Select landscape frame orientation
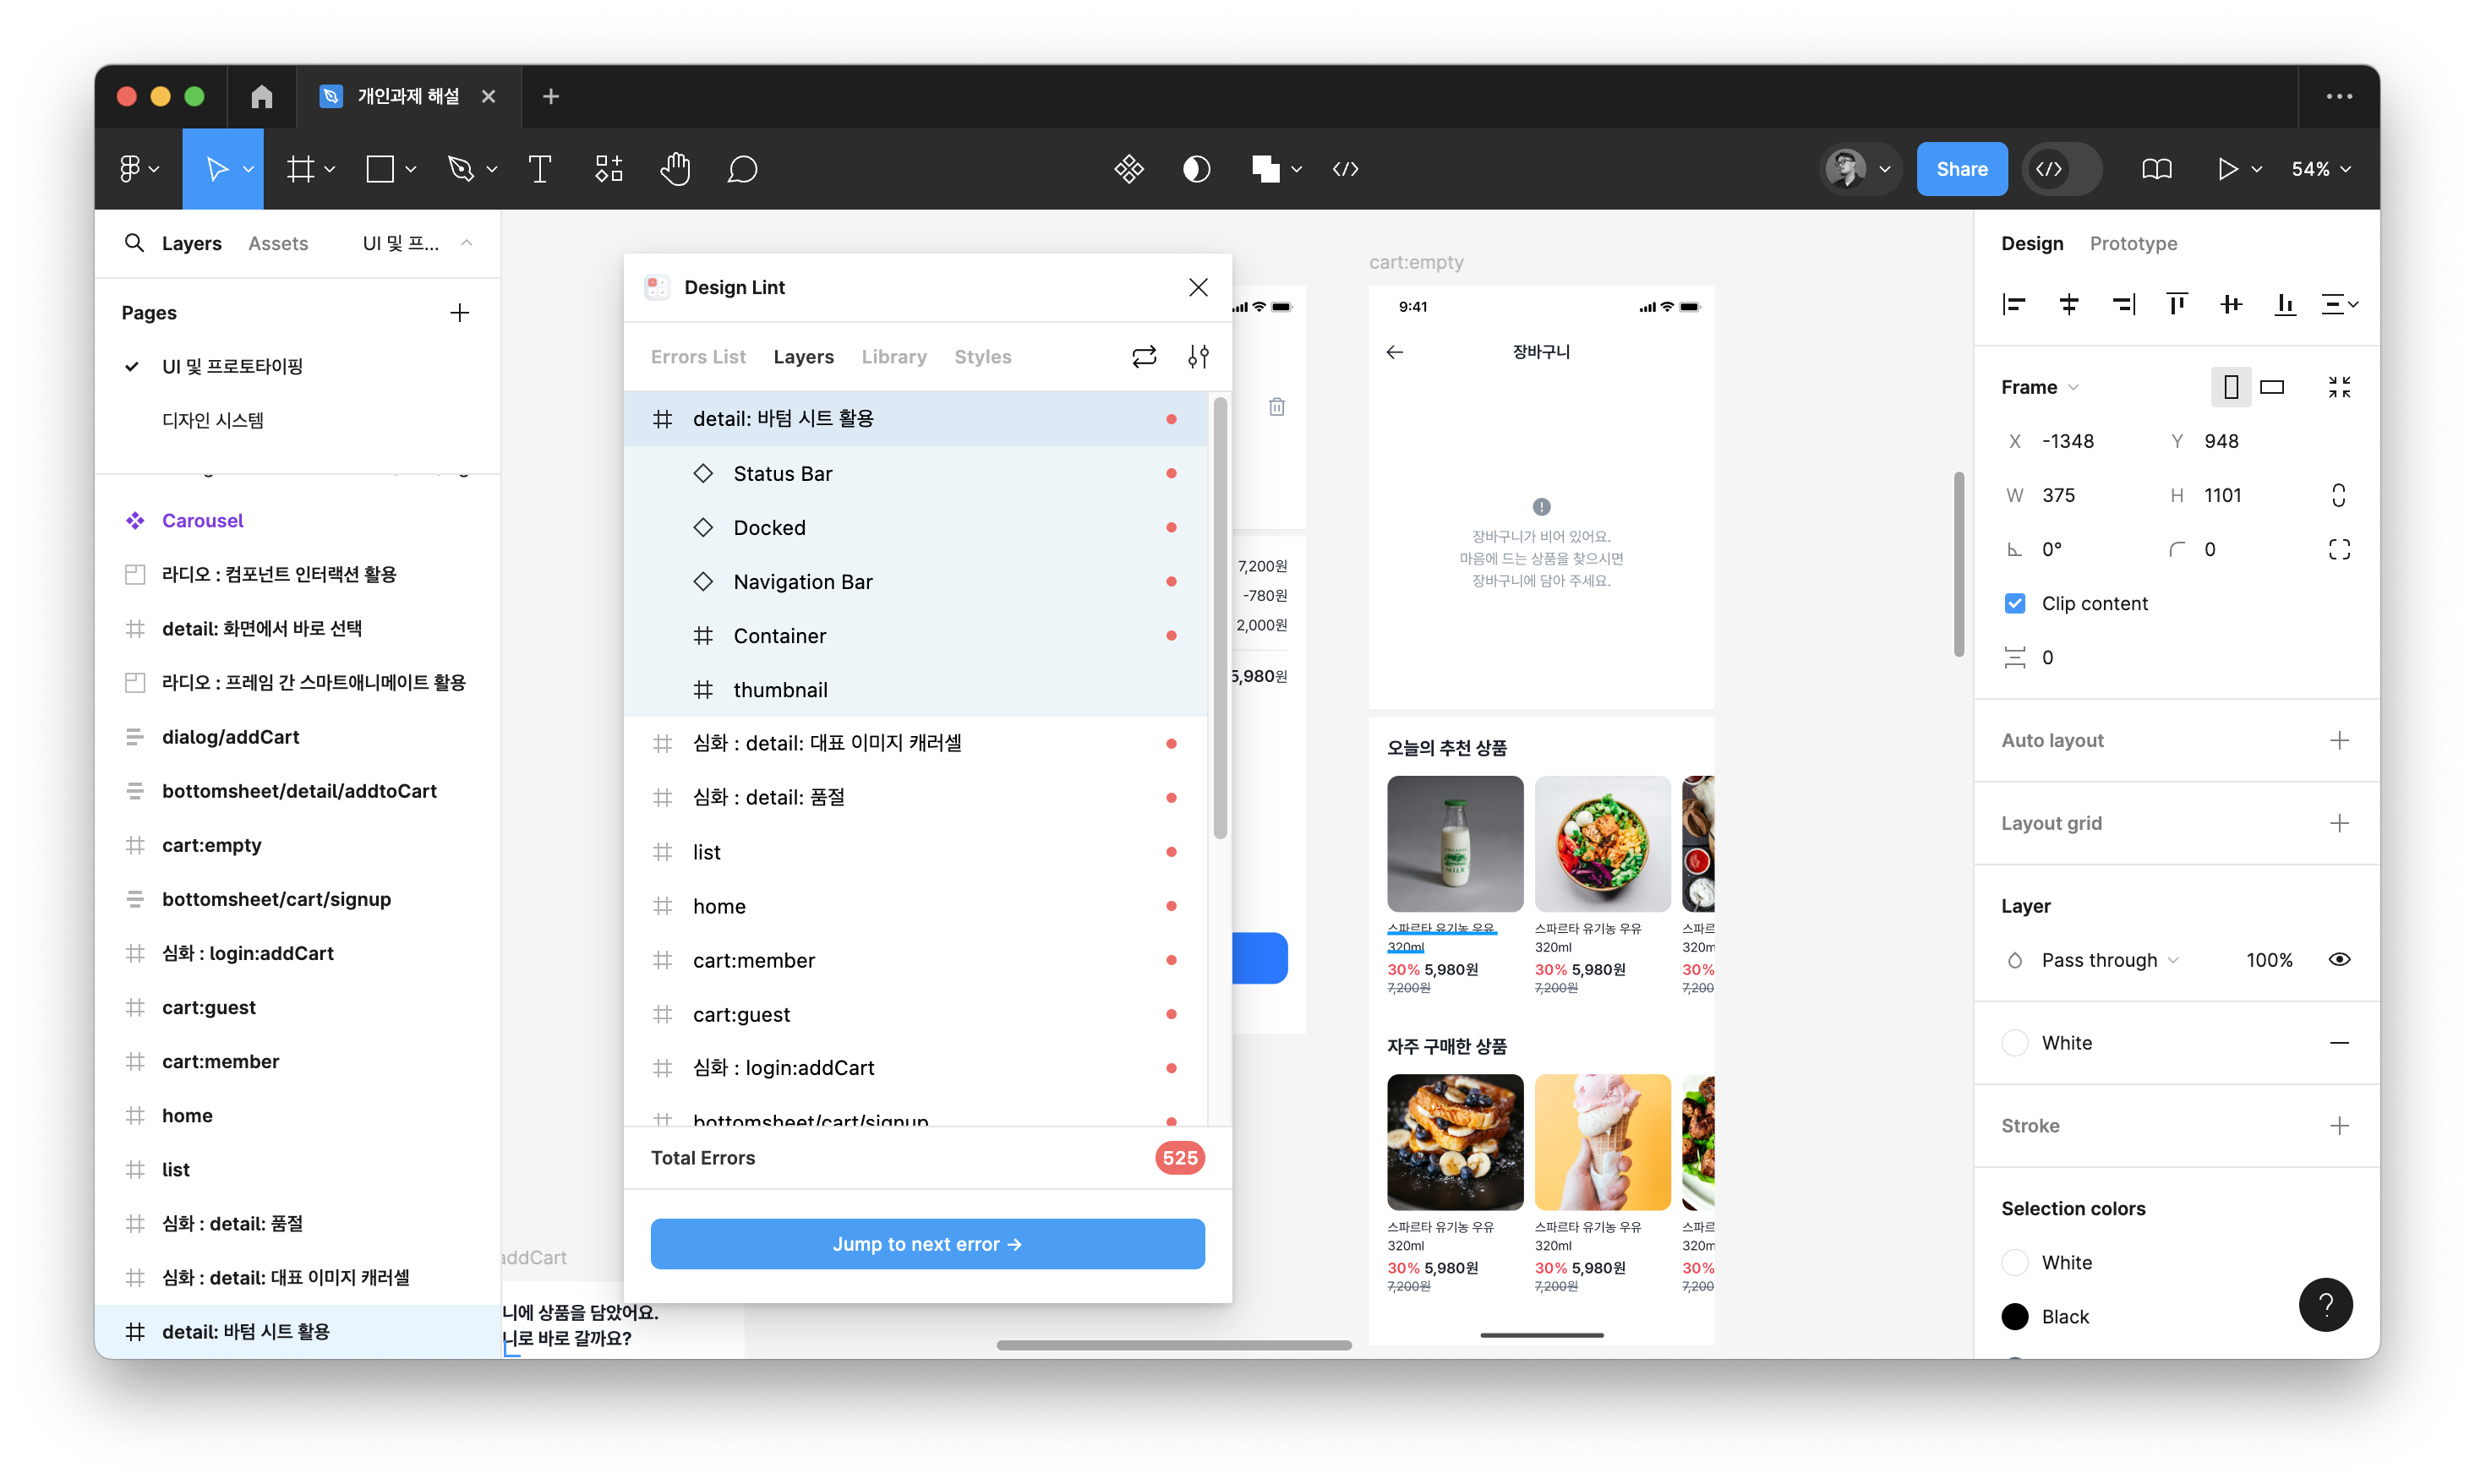Screen dimensions: 2475x1484 click(2272, 387)
